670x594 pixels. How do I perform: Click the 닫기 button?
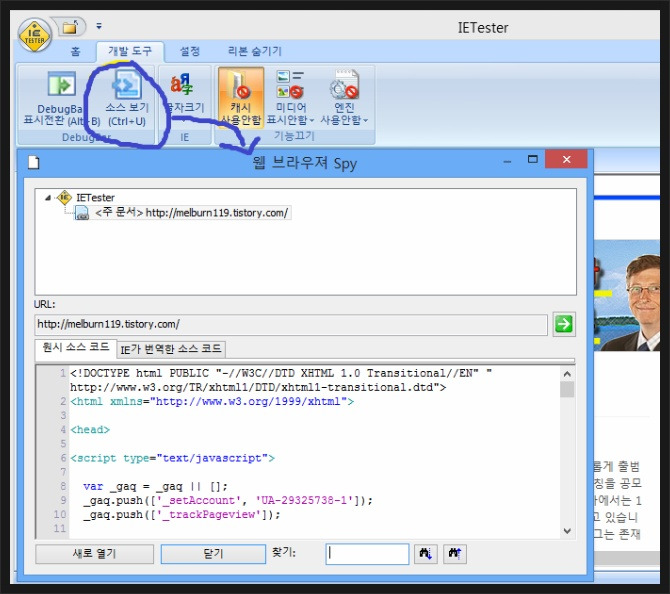point(213,554)
